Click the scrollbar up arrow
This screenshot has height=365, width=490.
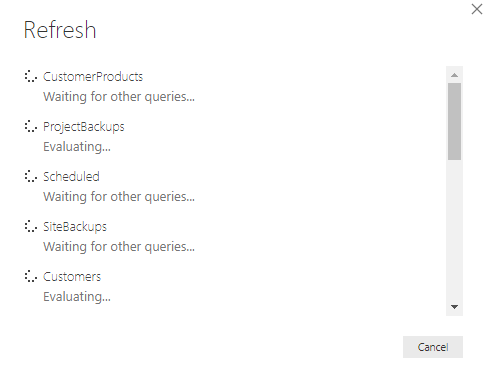(x=454, y=75)
